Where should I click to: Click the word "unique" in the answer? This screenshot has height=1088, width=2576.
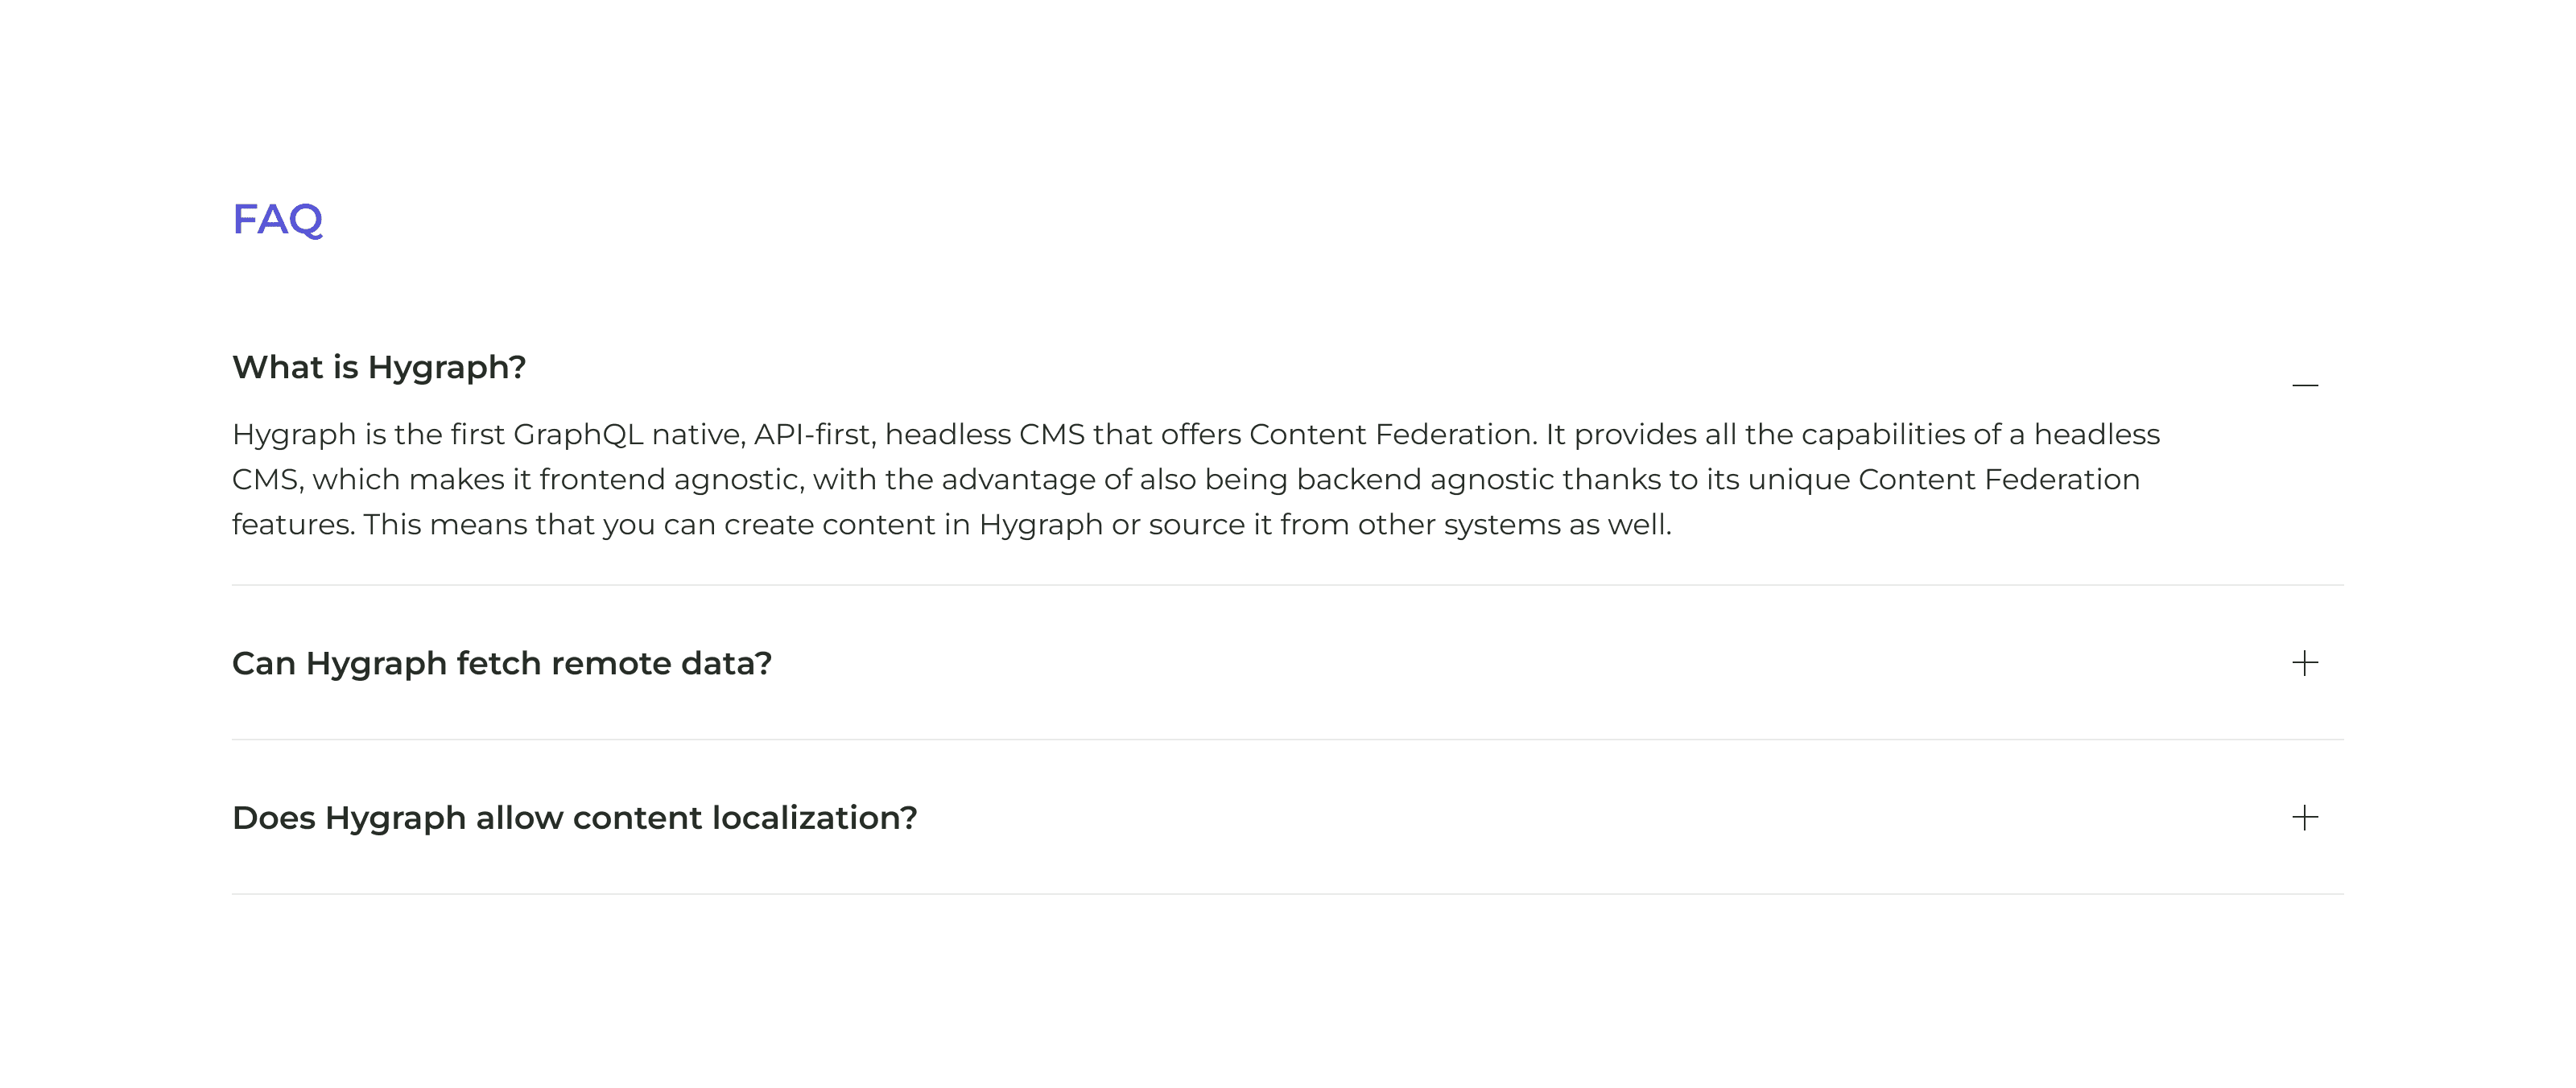tap(1798, 480)
